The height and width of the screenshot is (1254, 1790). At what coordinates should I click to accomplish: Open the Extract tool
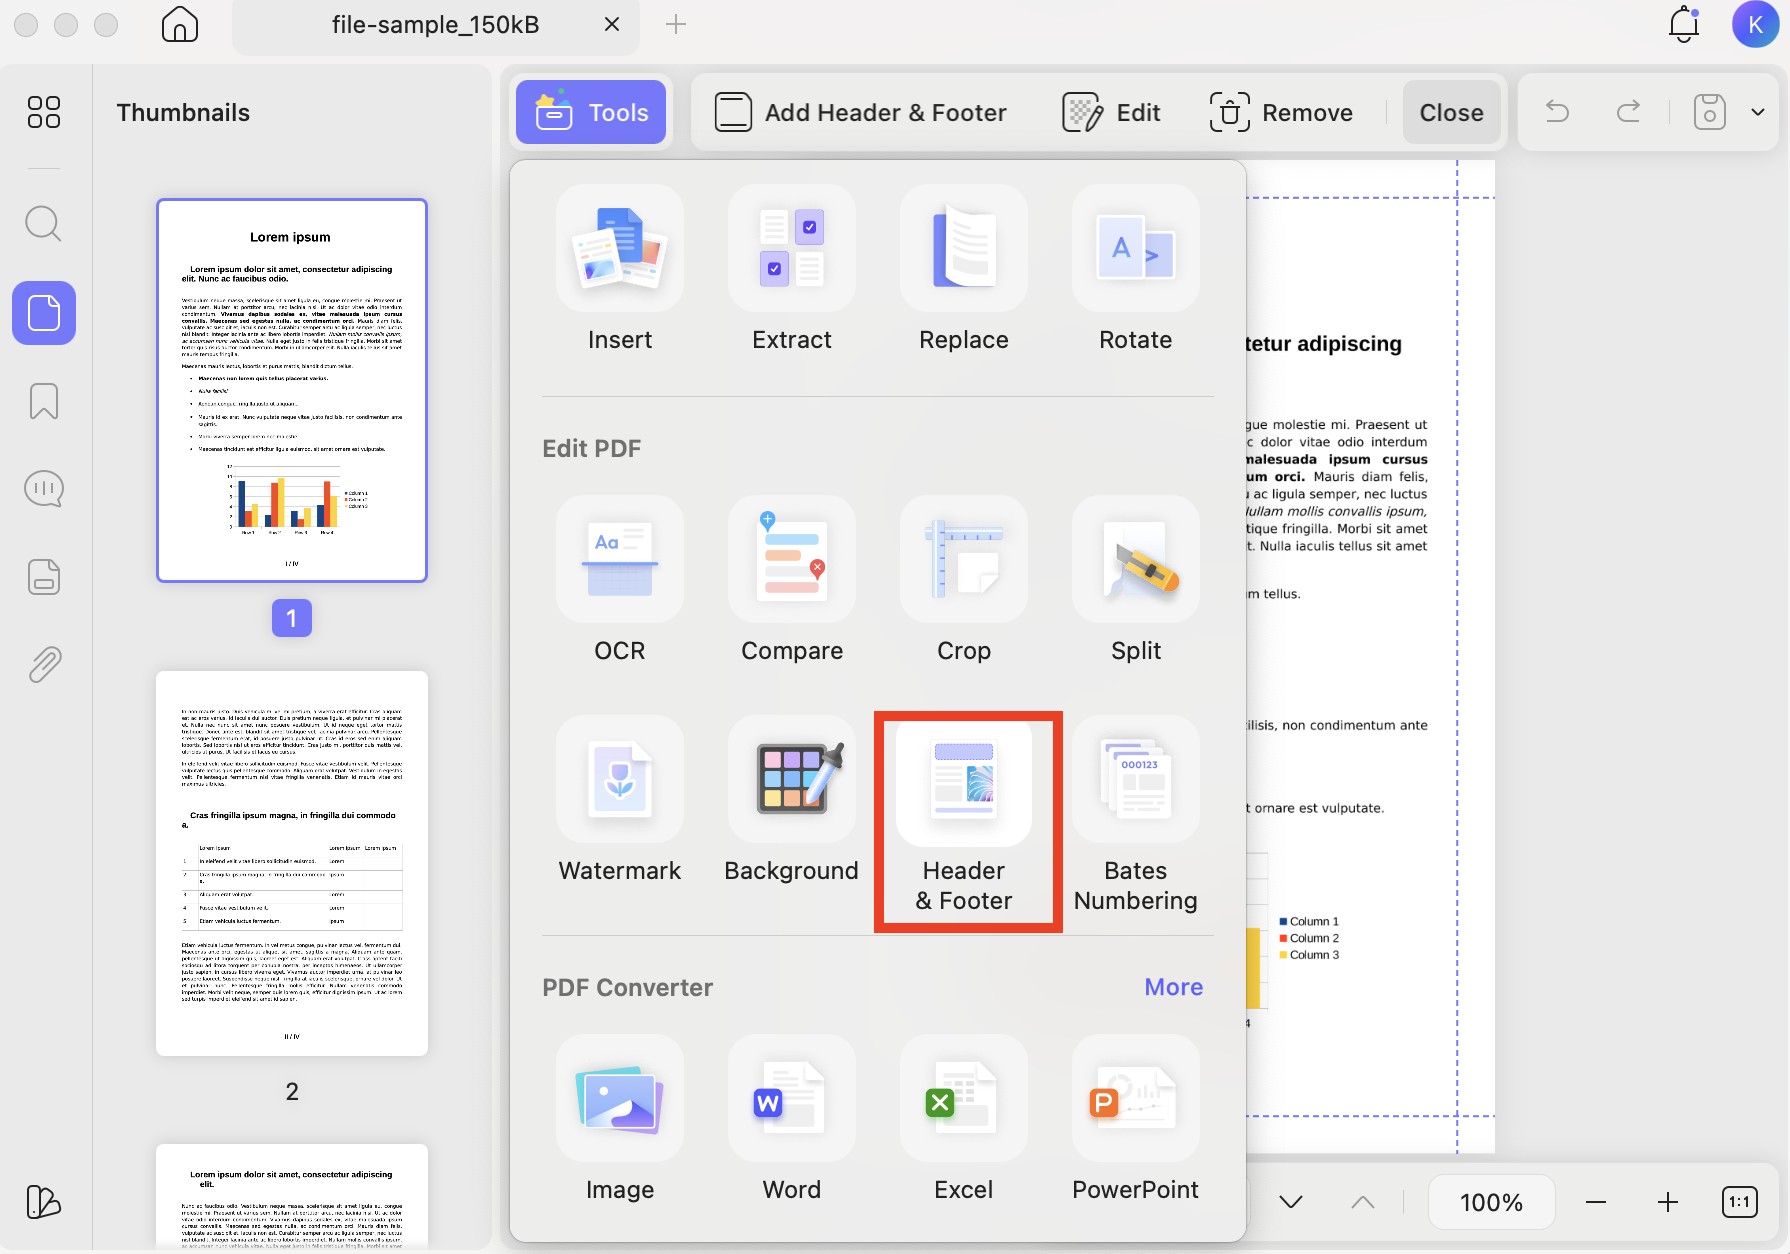coord(791,272)
